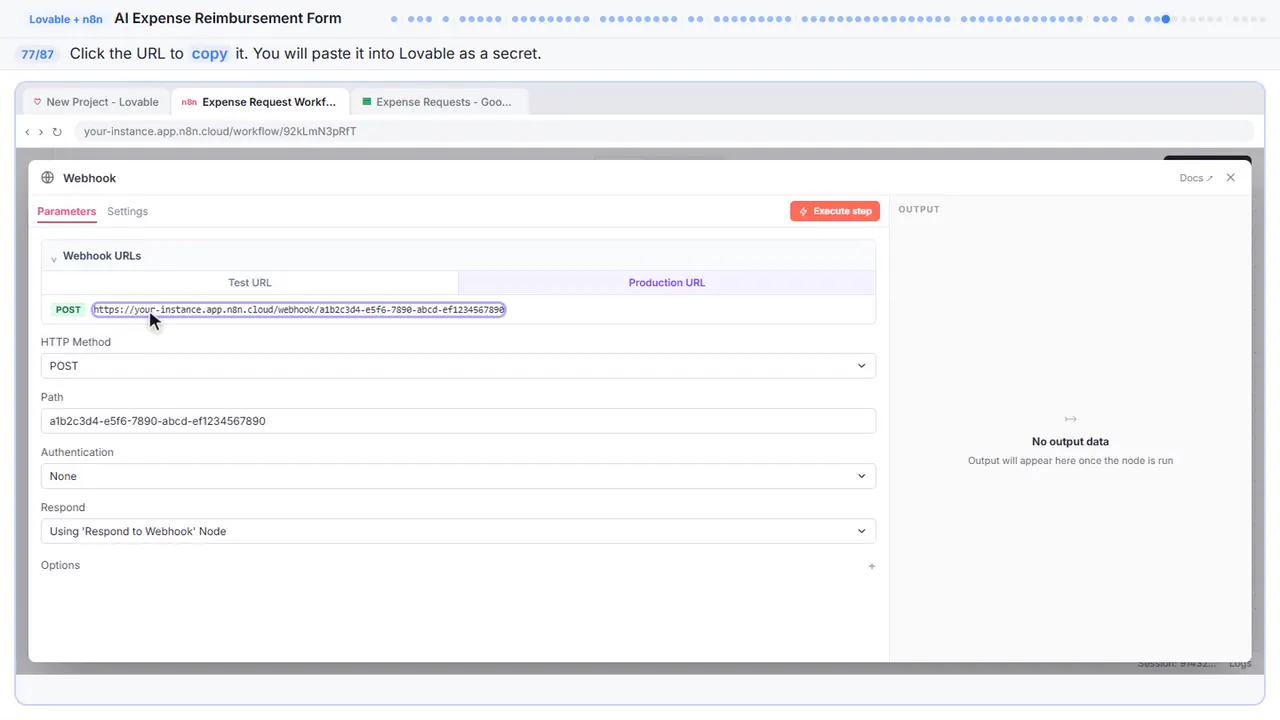This screenshot has height=720, width=1280.
Task: Open the Expense Requests Google Sheets tab
Action: coord(438,102)
